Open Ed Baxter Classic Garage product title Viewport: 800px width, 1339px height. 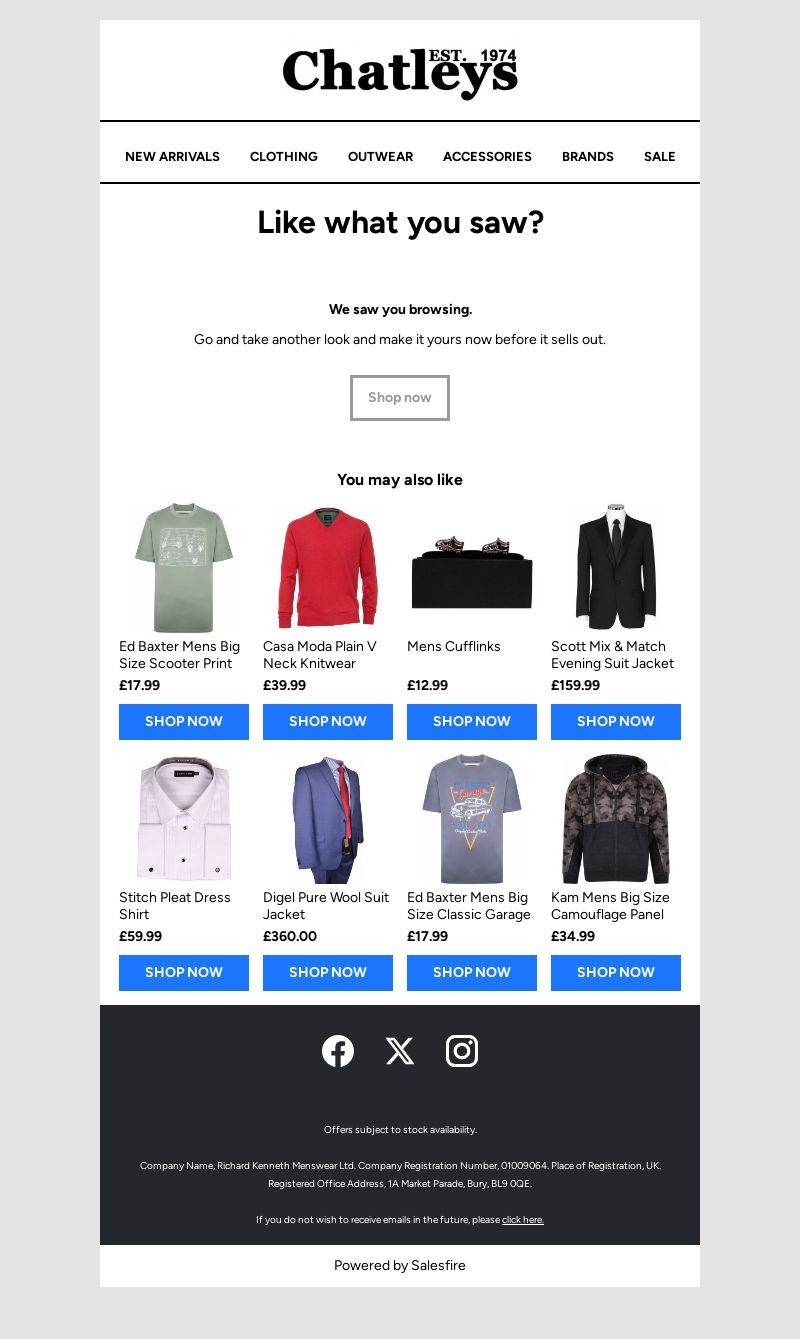coord(468,906)
